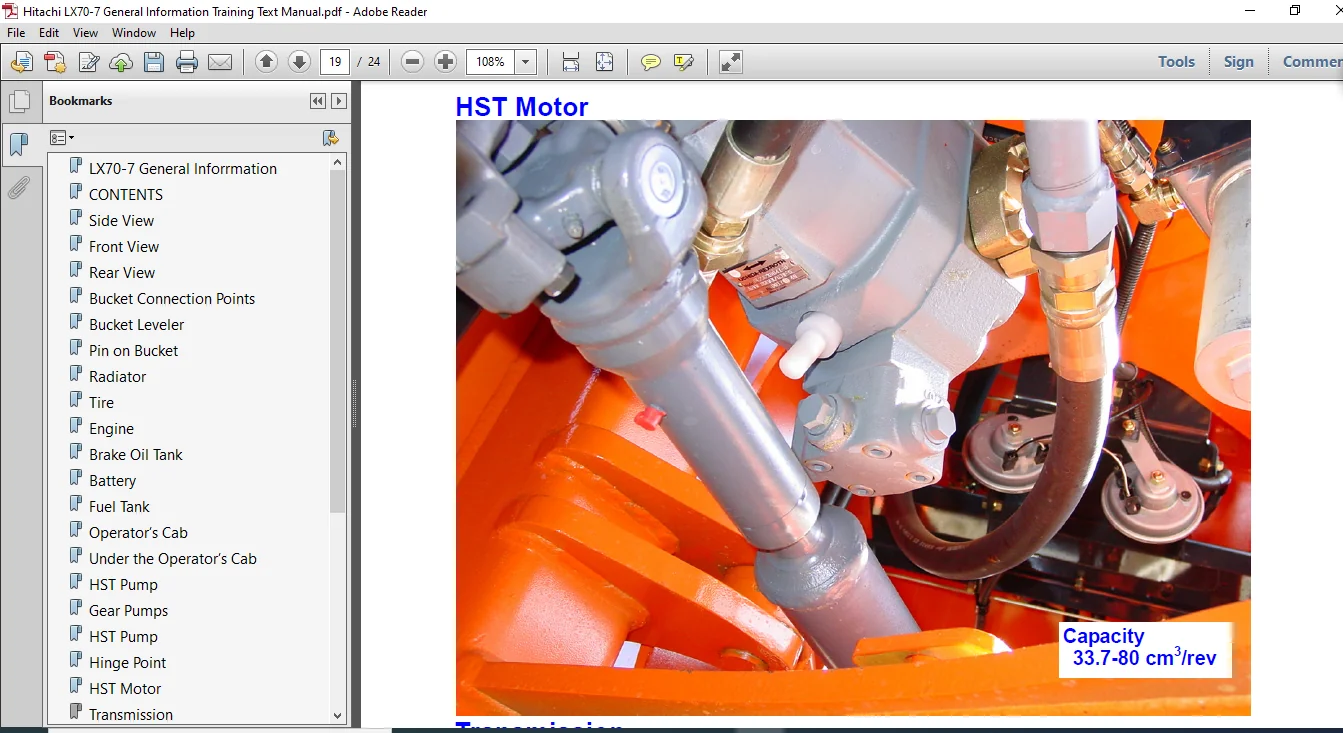Click the Fit width scrolling icon
Image resolution: width=1343 pixels, height=733 pixels.
[571, 62]
